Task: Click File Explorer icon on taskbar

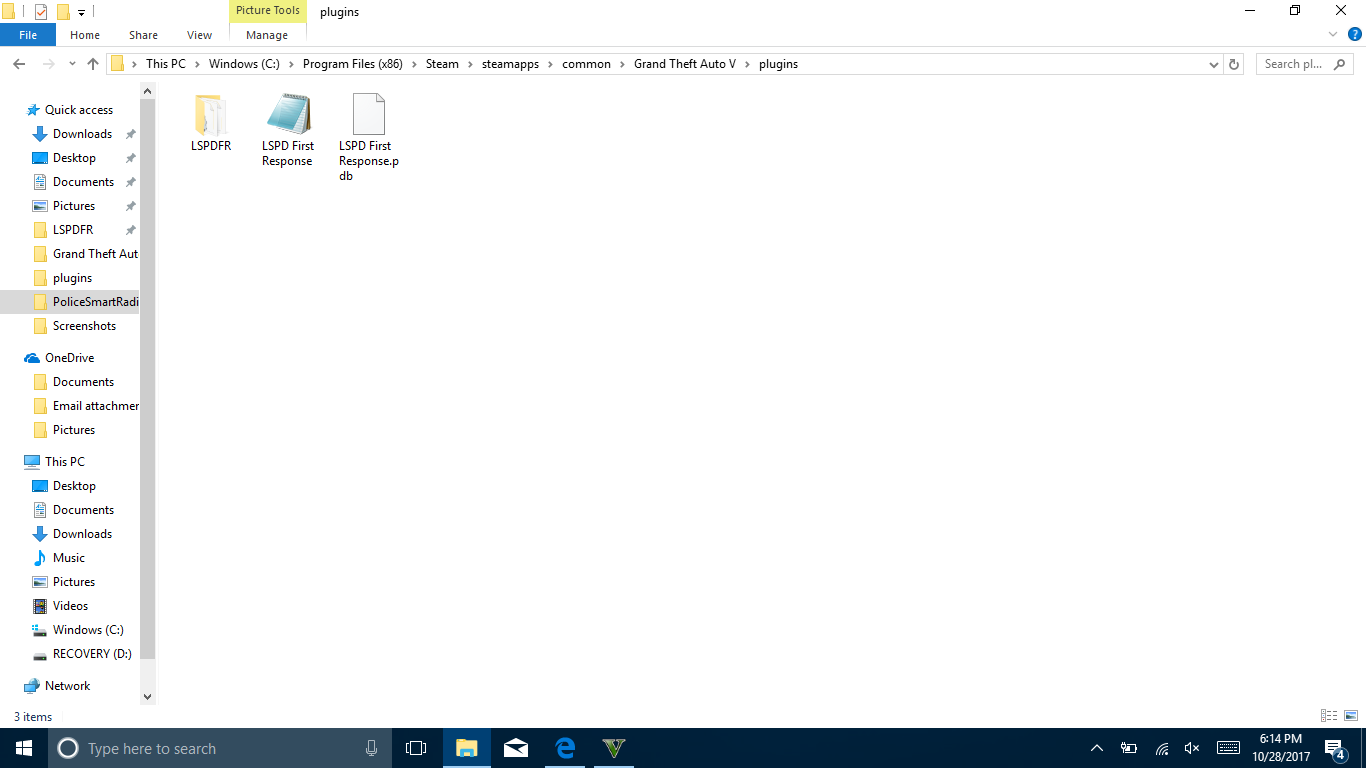Action: 467,748
